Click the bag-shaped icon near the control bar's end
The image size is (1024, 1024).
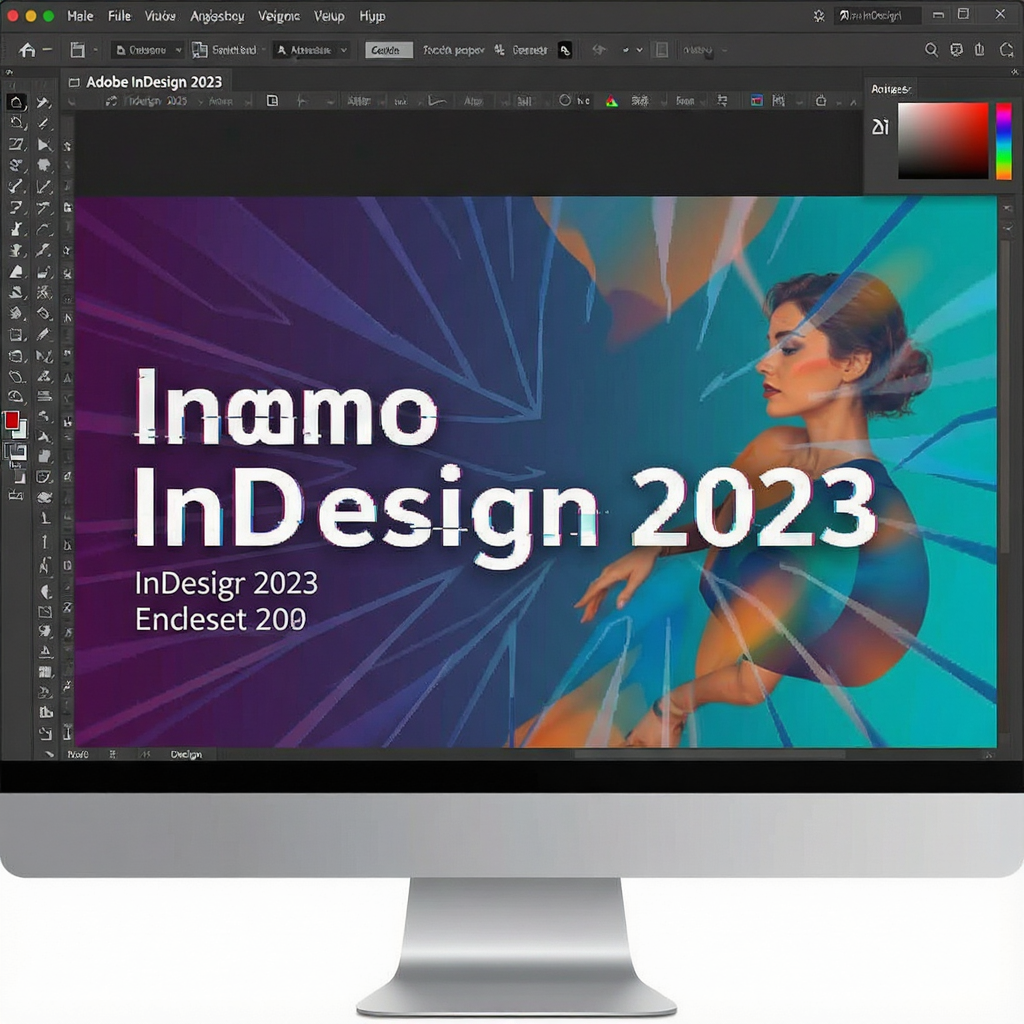821,101
